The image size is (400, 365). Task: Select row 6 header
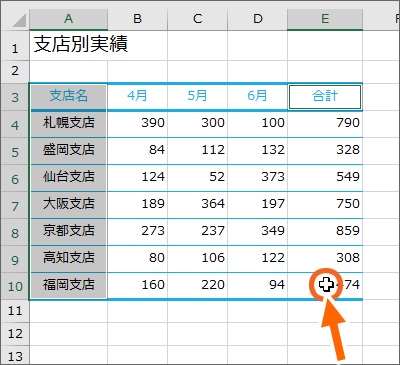[x=15, y=178]
